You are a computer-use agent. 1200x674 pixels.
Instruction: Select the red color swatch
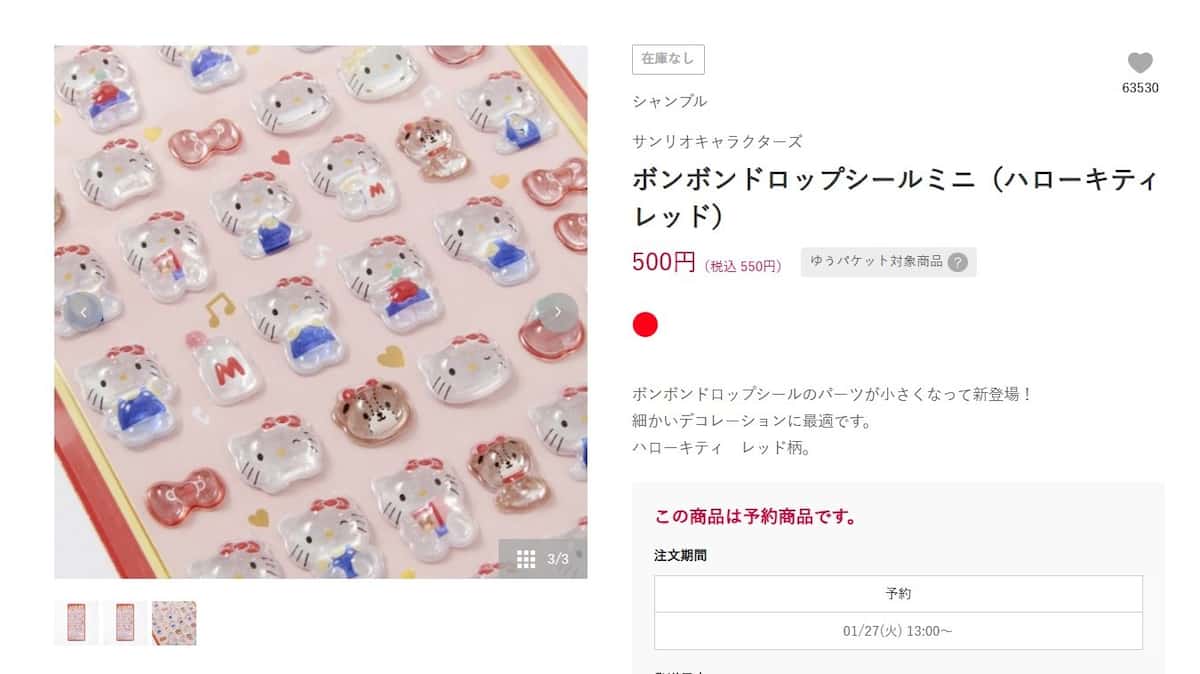tap(645, 325)
